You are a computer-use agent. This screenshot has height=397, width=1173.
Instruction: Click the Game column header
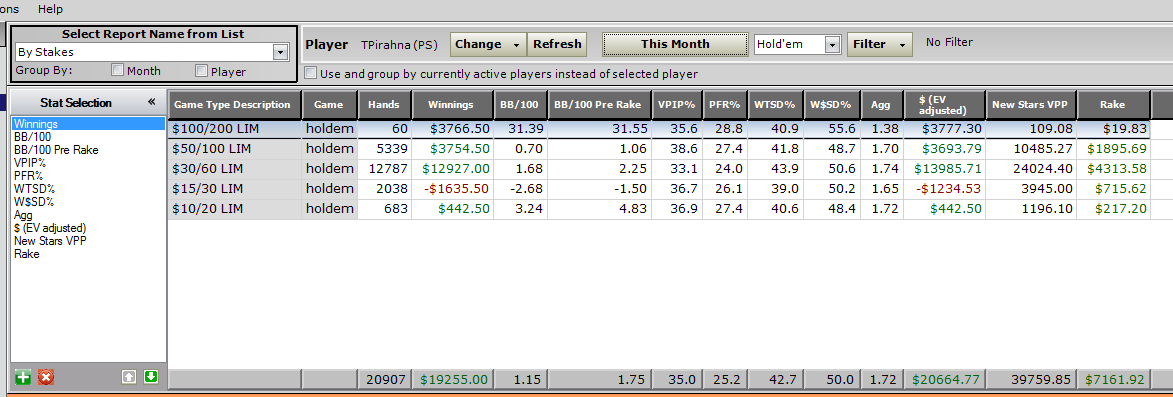point(329,105)
